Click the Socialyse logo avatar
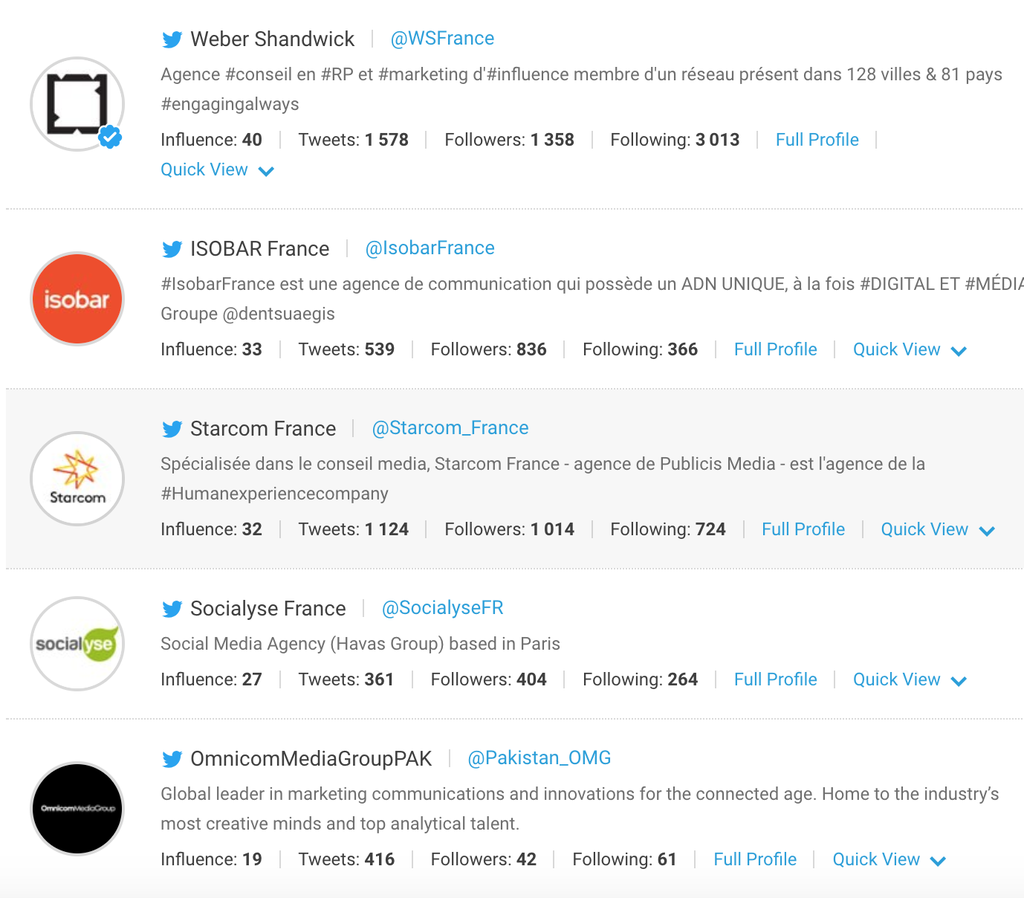The height and width of the screenshot is (898, 1024). (x=77, y=644)
